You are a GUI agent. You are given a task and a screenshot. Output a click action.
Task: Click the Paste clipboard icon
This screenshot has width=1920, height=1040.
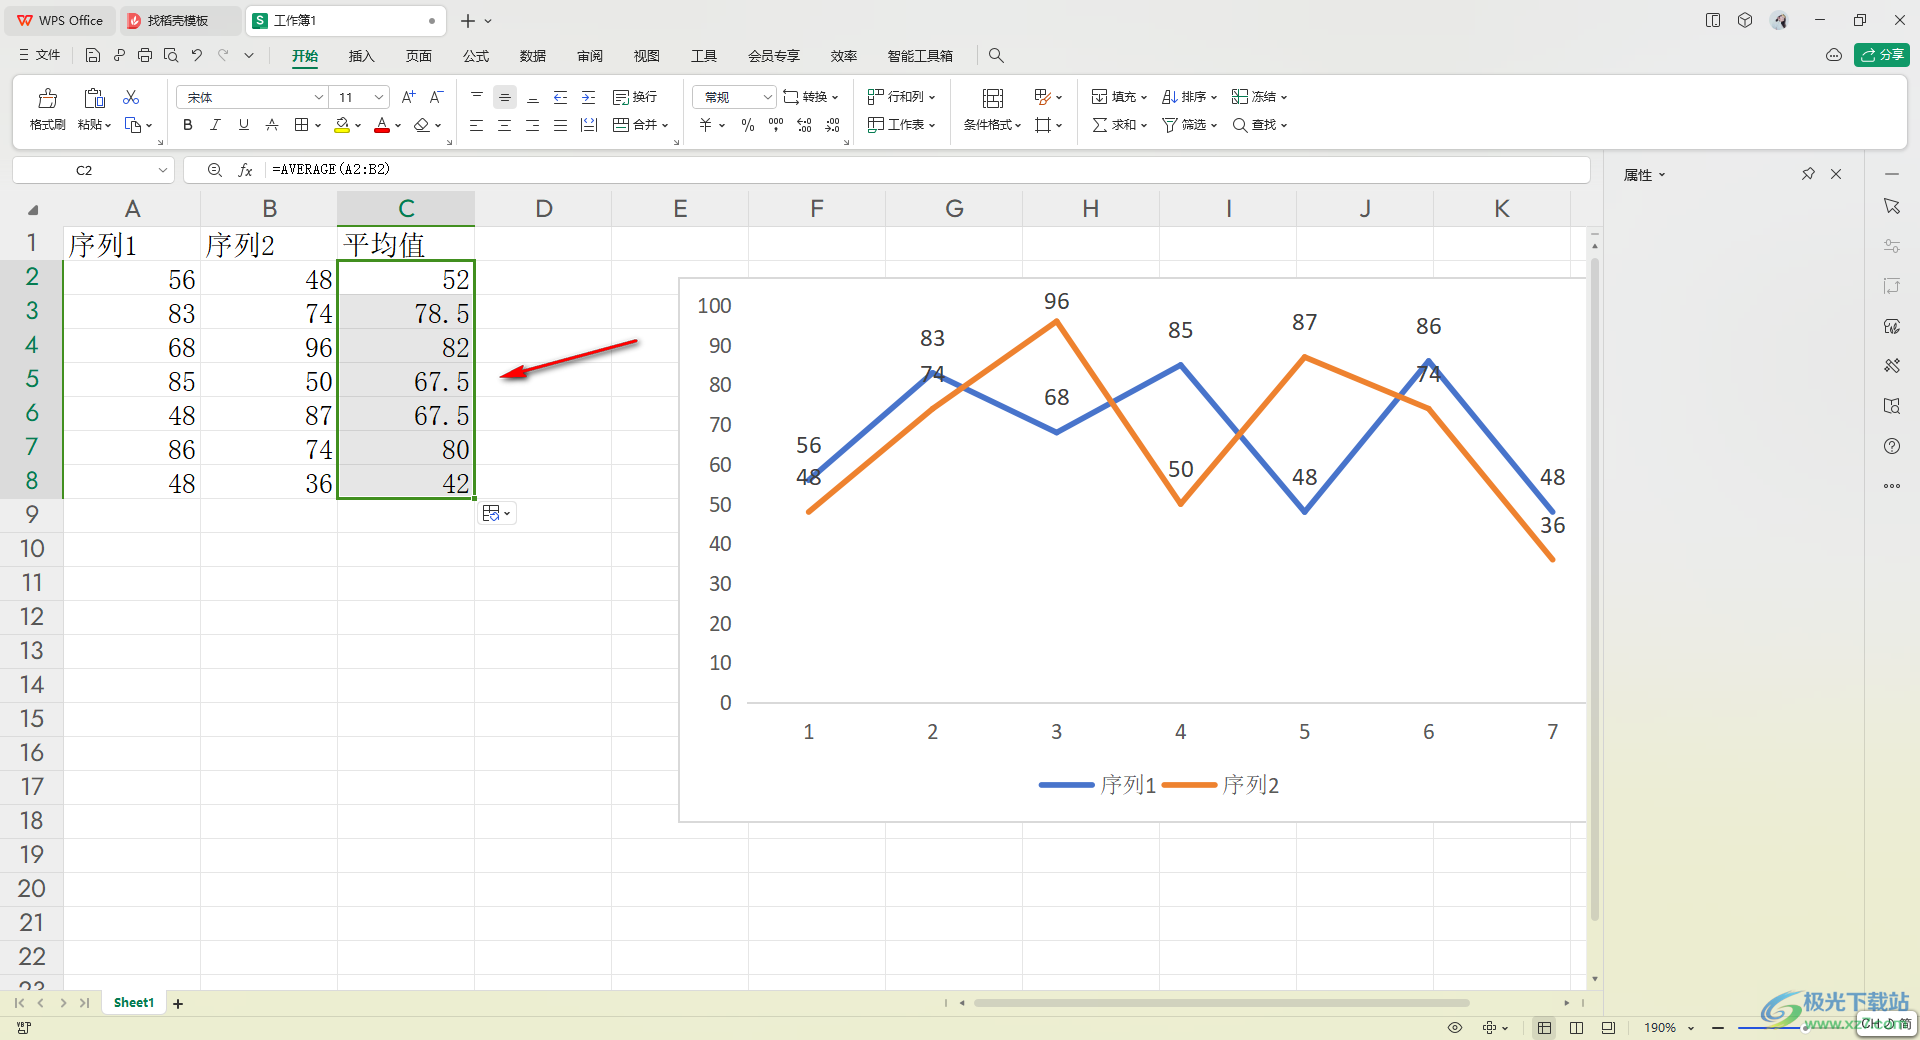pos(94,98)
